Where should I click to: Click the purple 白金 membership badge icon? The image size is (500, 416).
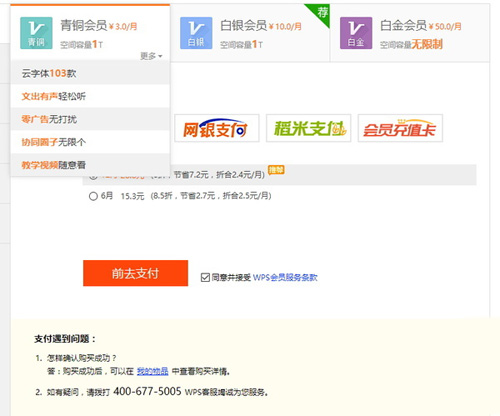click(x=356, y=33)
